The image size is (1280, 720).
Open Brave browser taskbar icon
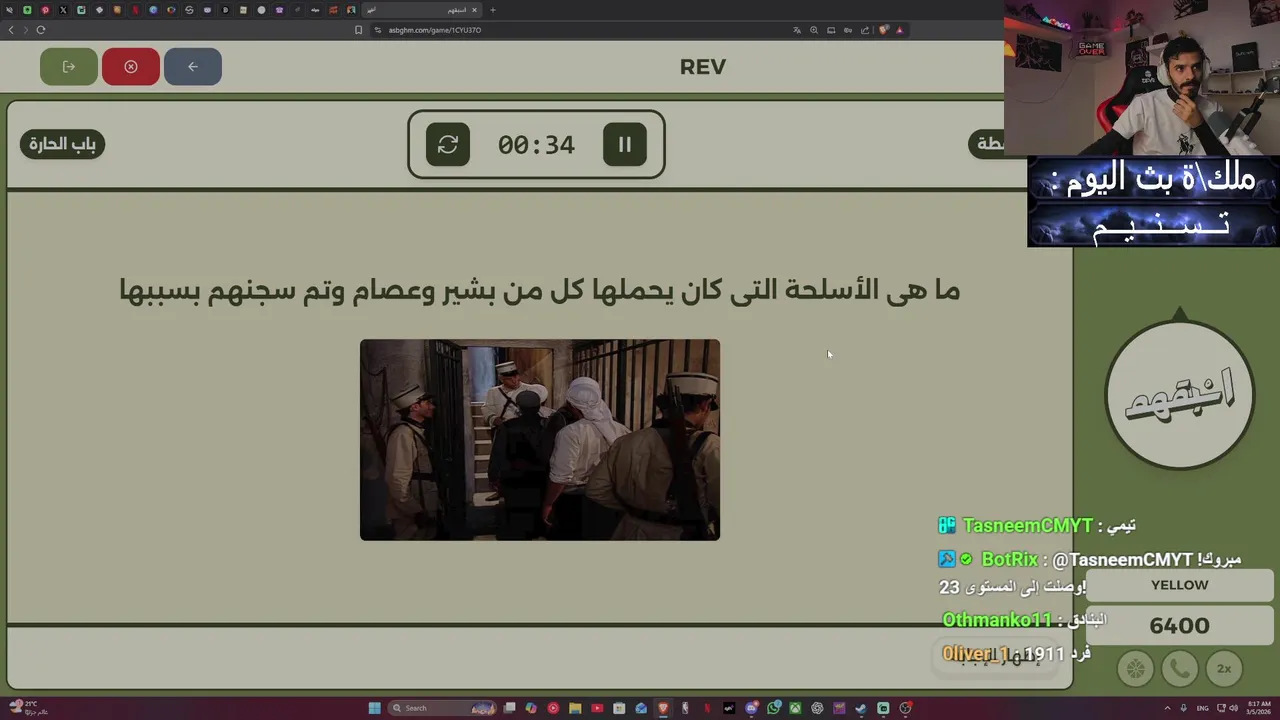click(x=663, y=708)
